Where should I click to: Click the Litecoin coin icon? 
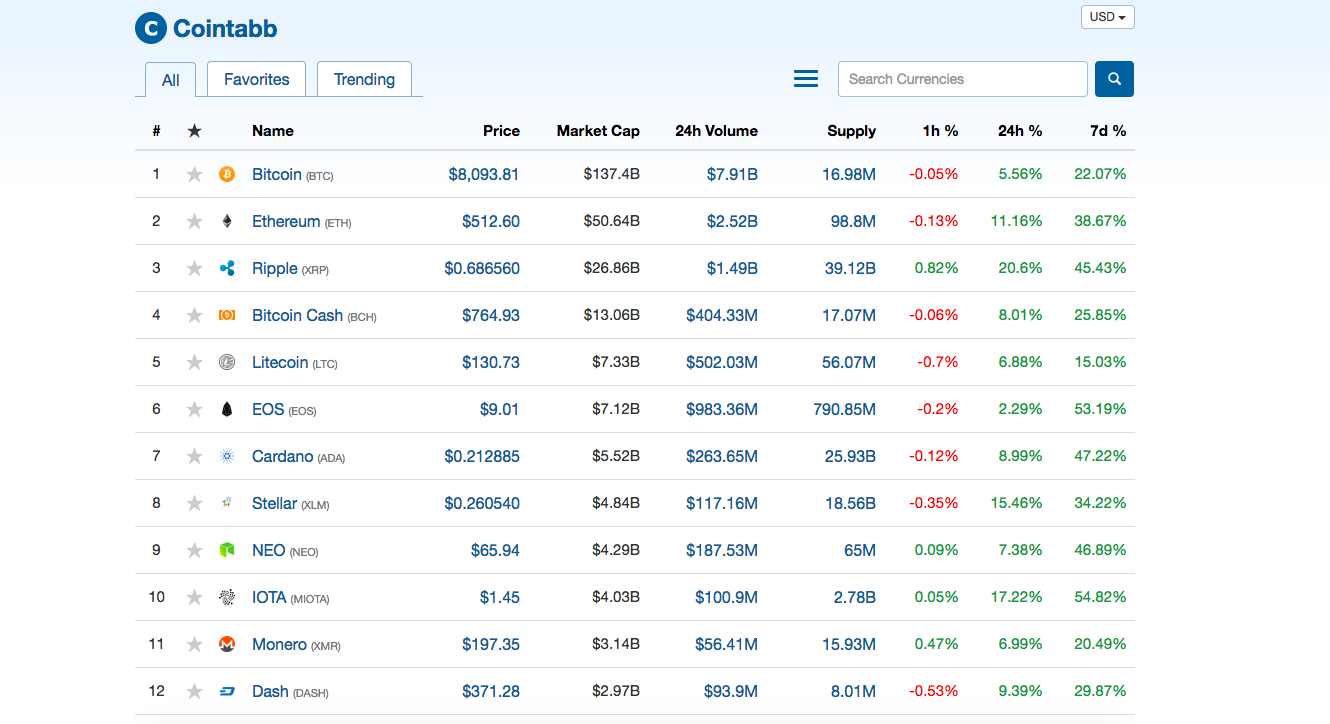point(227,362)
